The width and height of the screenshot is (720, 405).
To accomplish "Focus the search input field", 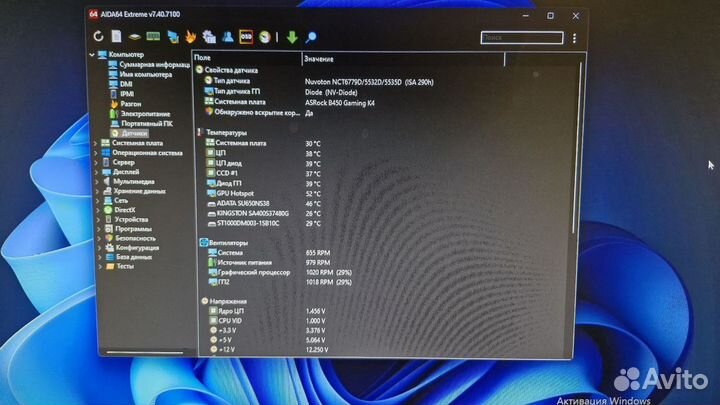I will 522,38.
